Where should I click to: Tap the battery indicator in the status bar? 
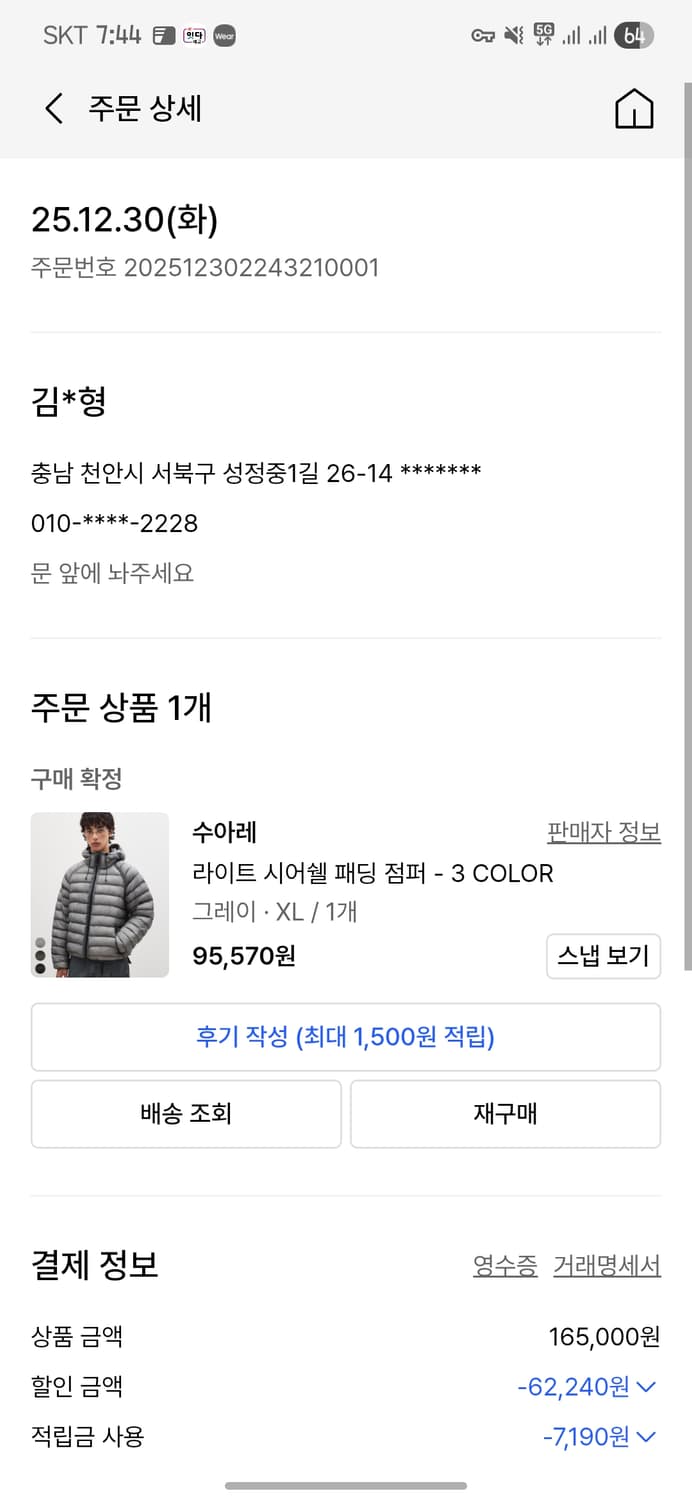point(633,35)
